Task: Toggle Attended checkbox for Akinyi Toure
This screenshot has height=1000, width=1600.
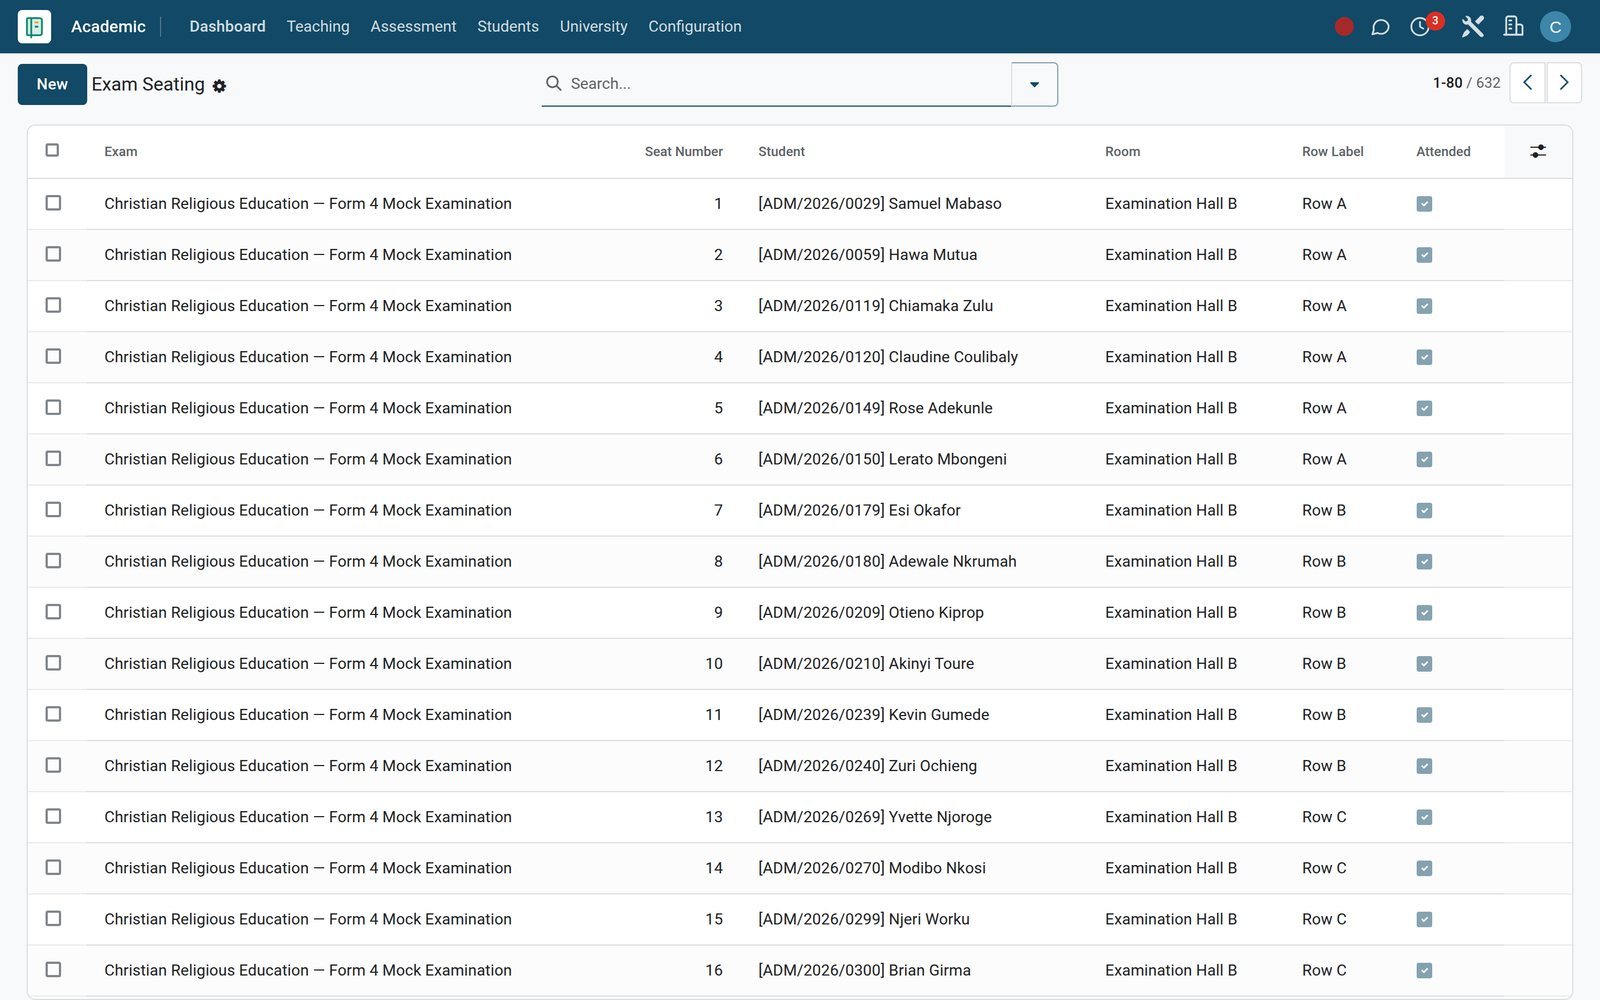Action: click(x=1424, y=664)
